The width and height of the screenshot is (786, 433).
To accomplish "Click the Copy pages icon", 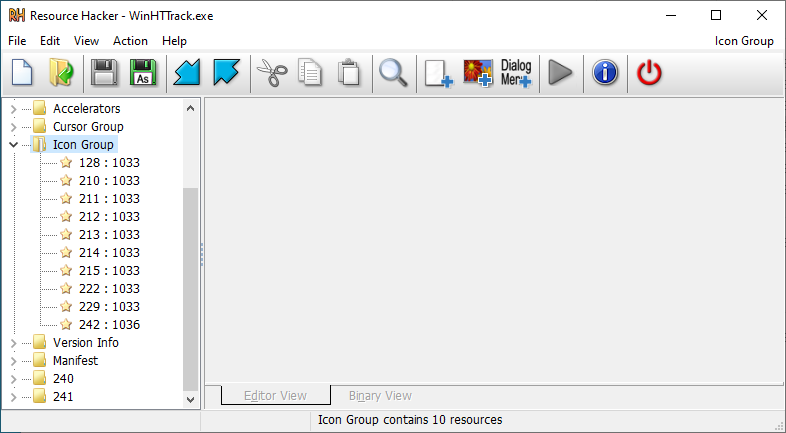I will [x=310, y=73].
